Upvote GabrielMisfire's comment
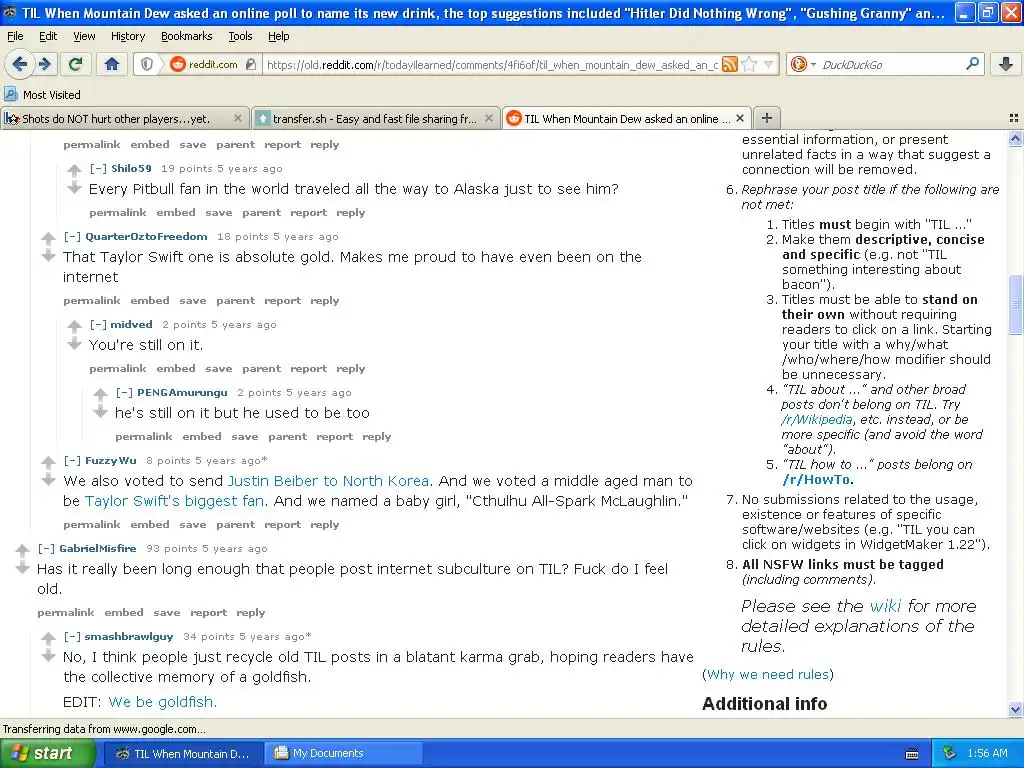This screenshot has height=768, width=1024. tap(22, 550)
